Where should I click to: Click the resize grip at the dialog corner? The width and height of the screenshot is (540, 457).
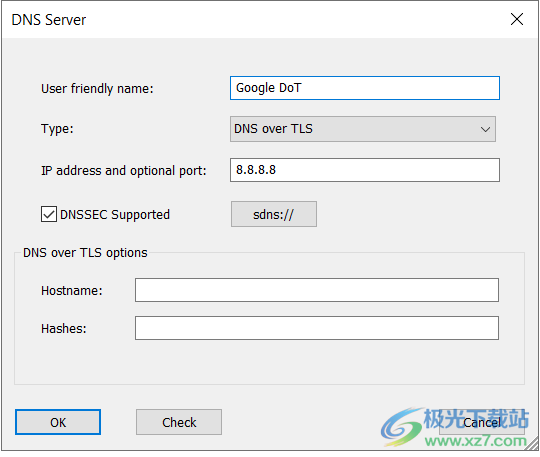point(532,444)
